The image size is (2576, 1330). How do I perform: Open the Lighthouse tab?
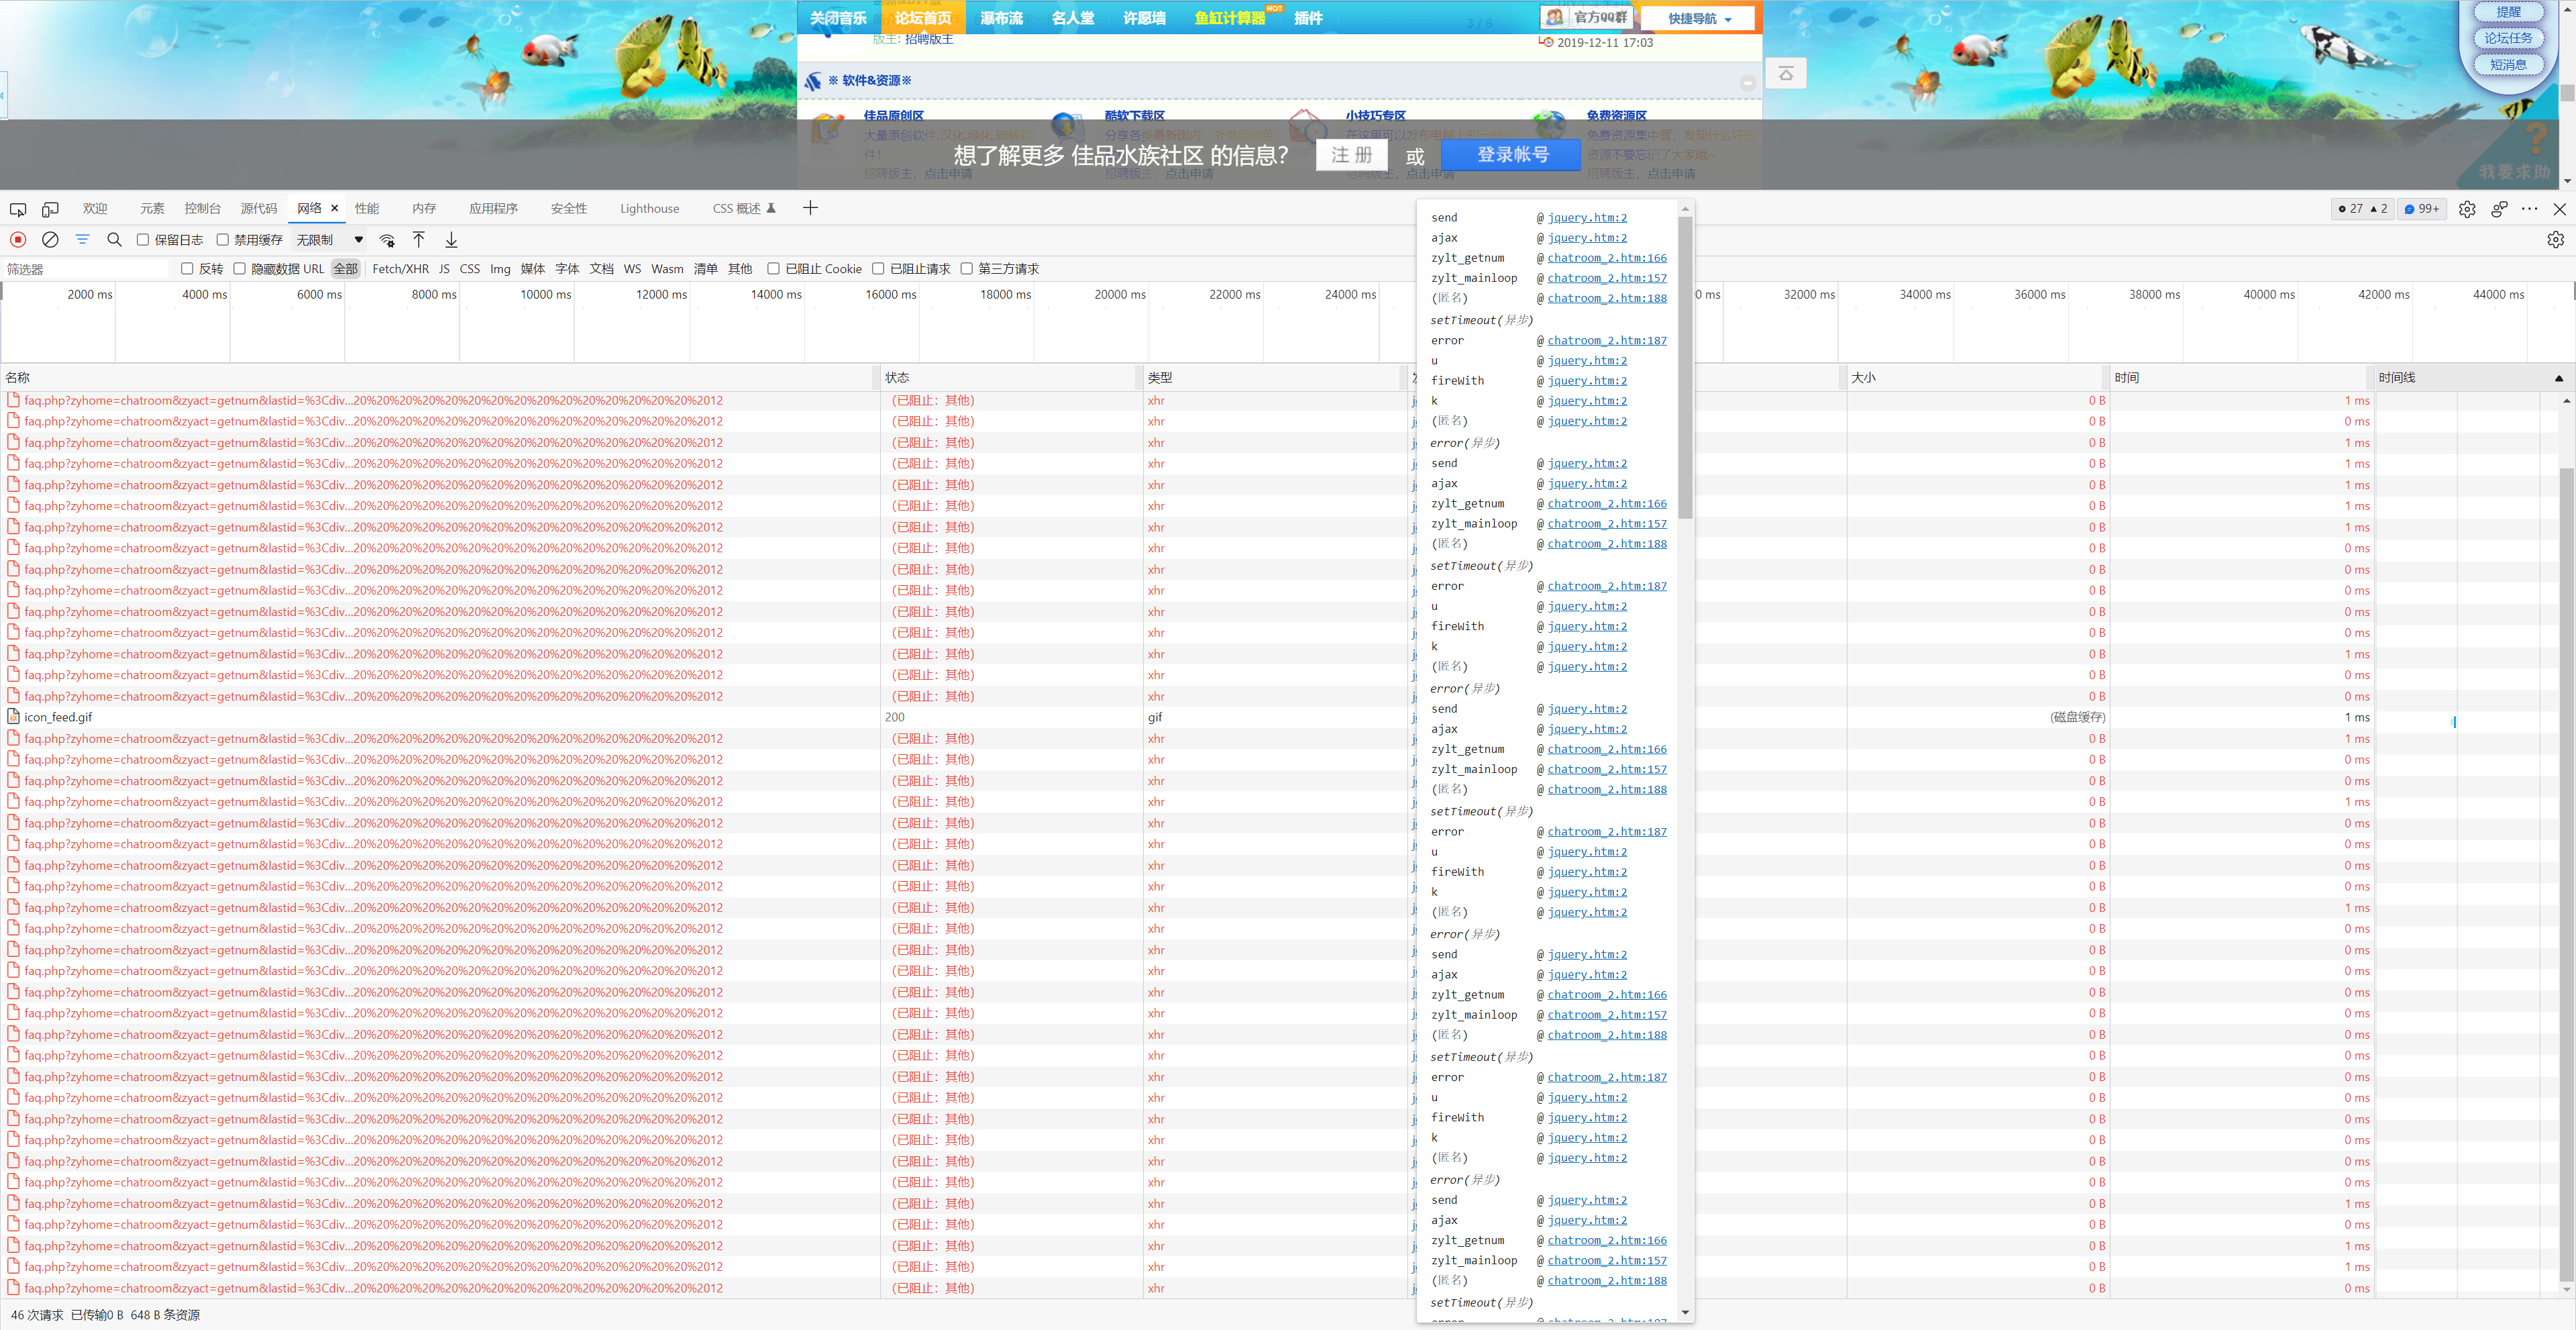649,209
